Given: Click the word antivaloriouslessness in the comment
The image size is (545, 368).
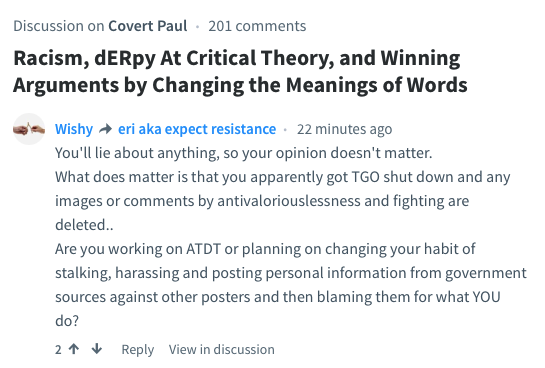Looking at the screenshot, I should coord(289,201).
